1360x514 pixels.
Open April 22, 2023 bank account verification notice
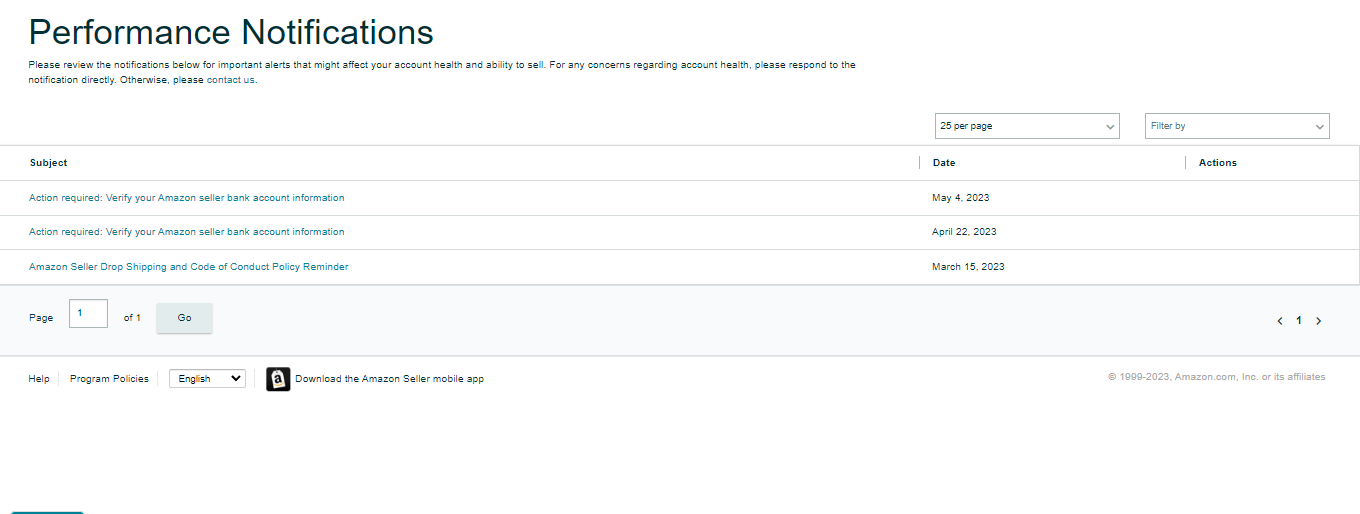[186, 232]
